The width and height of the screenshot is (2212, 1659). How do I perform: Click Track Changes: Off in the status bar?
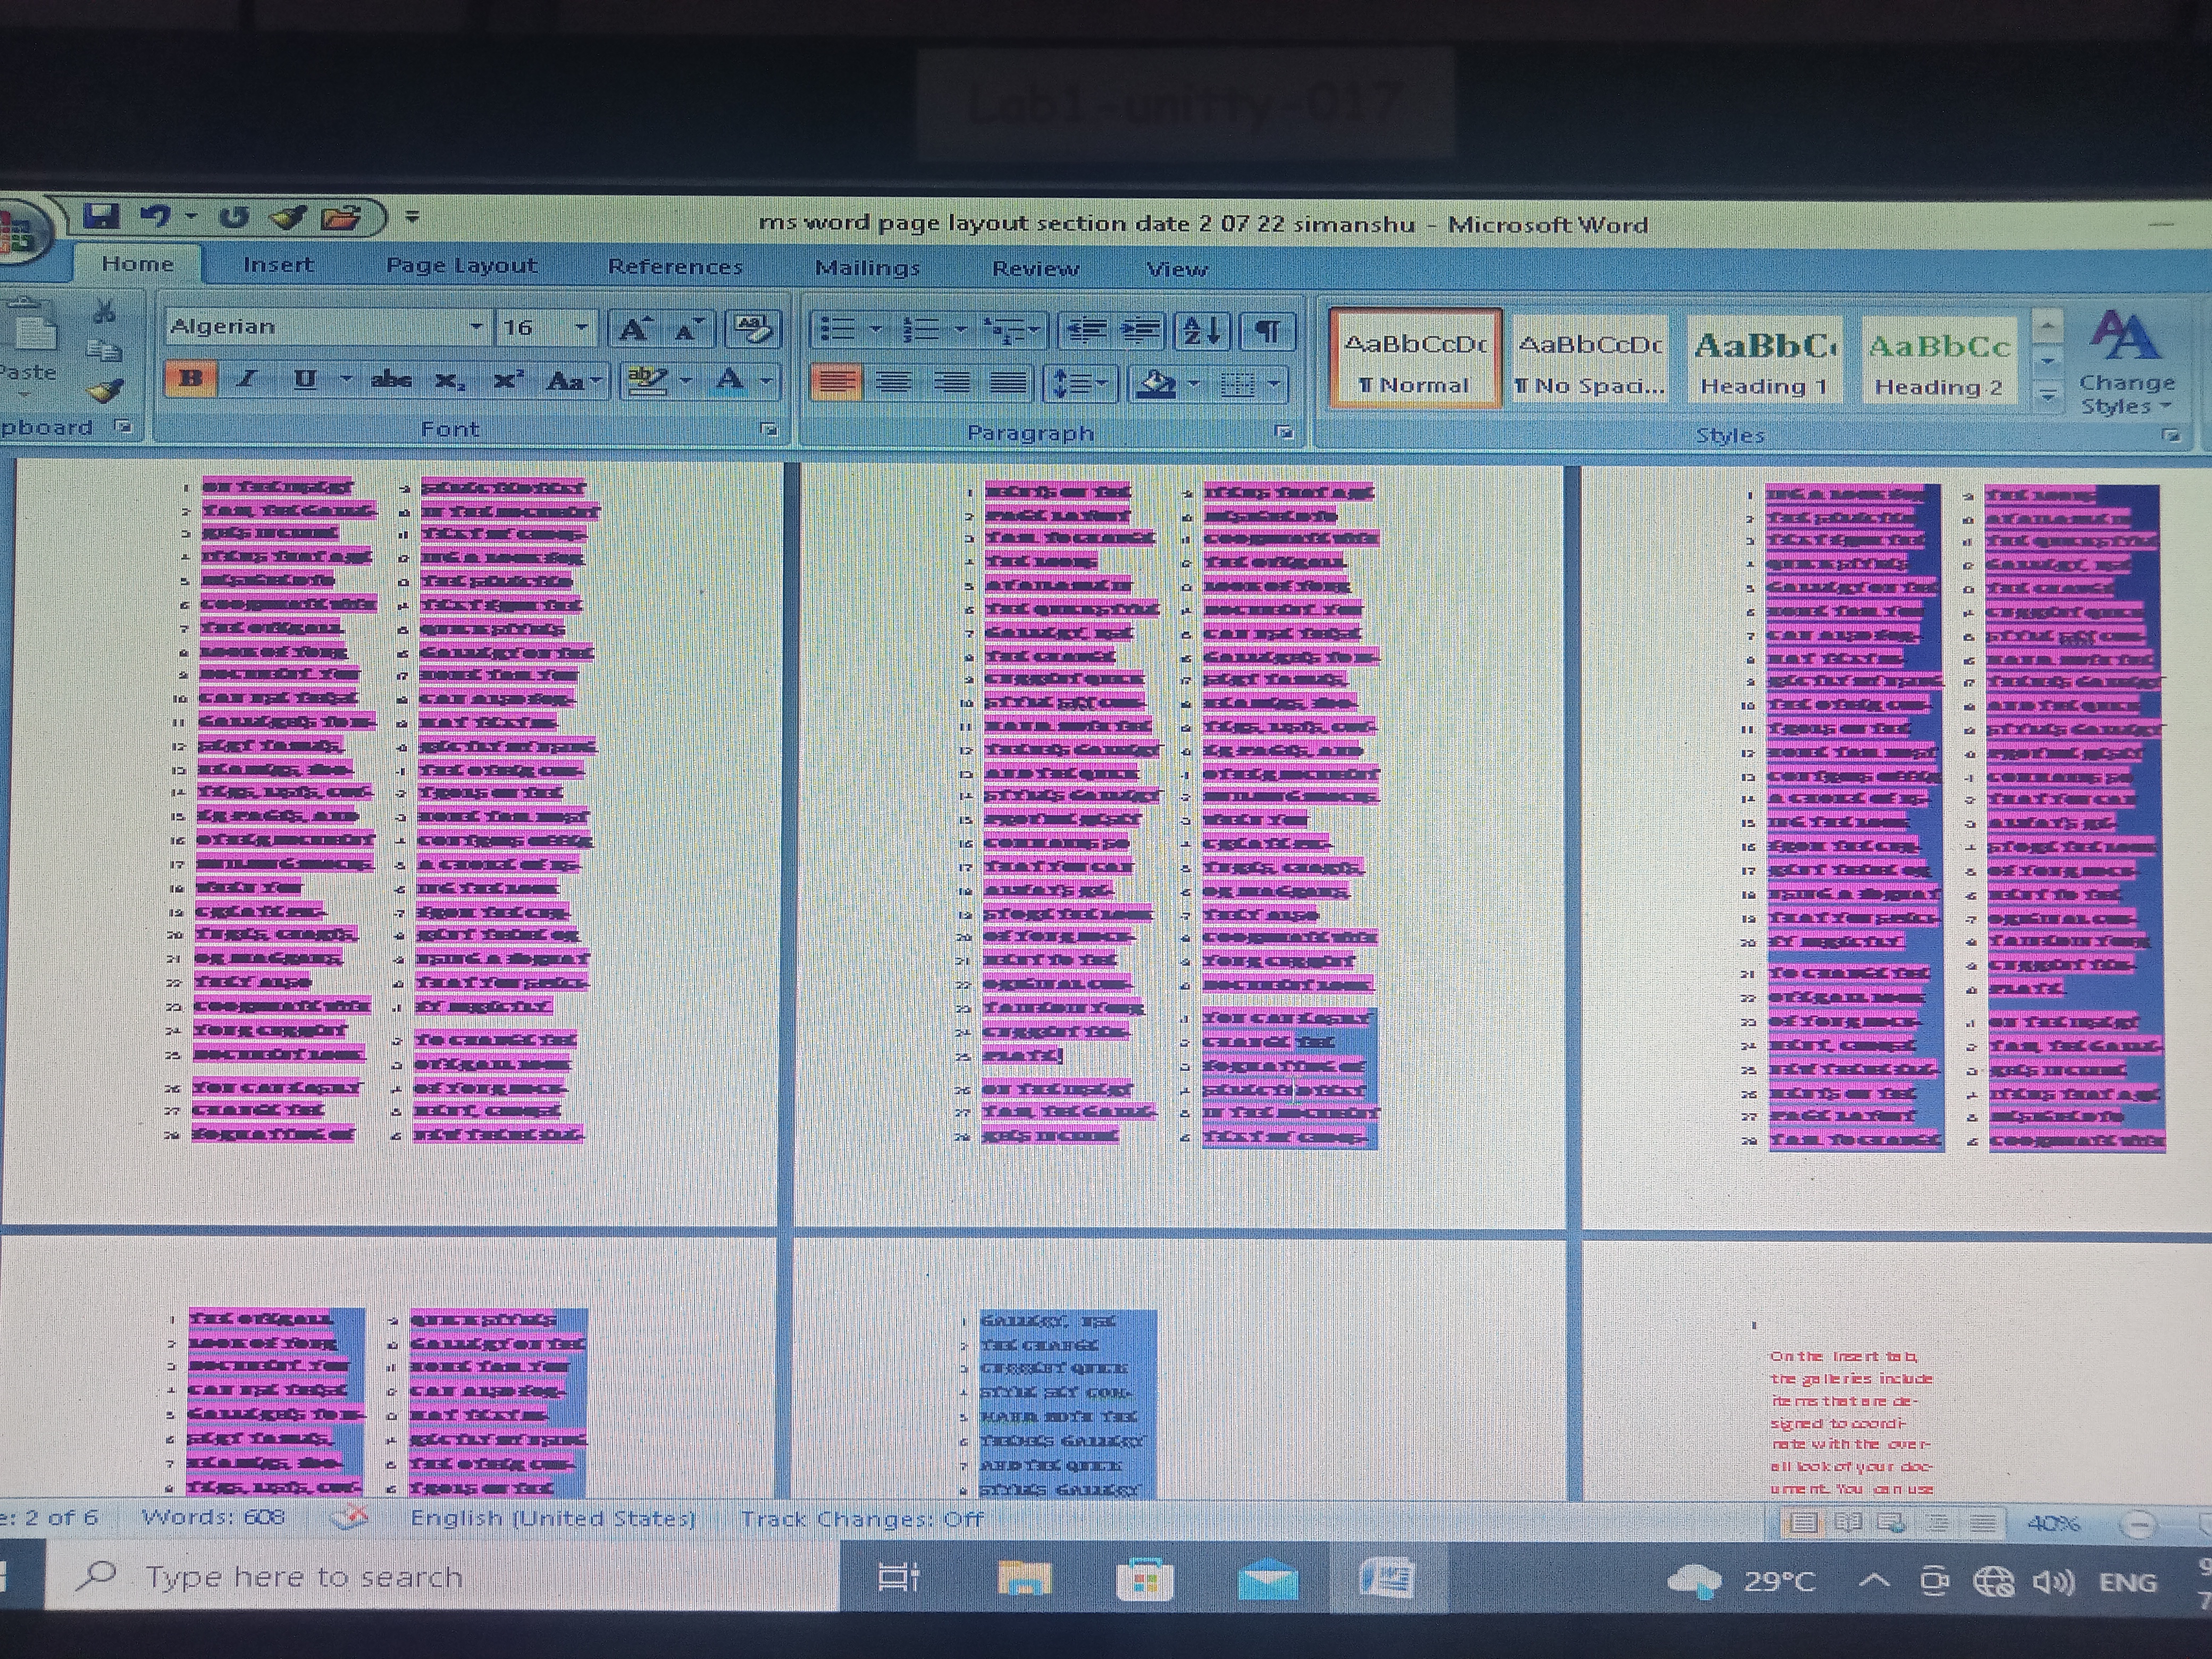coord(861,1519)
